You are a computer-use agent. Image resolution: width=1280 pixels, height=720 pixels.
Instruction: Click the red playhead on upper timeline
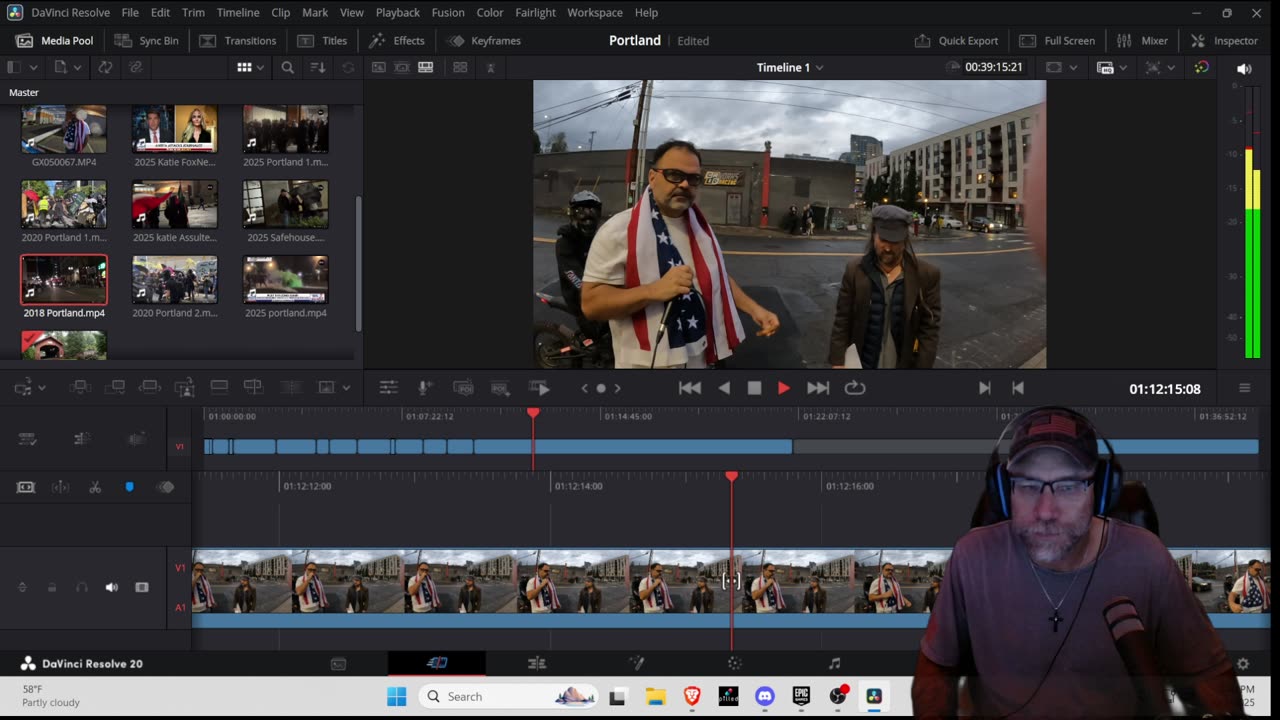point(533,413)
